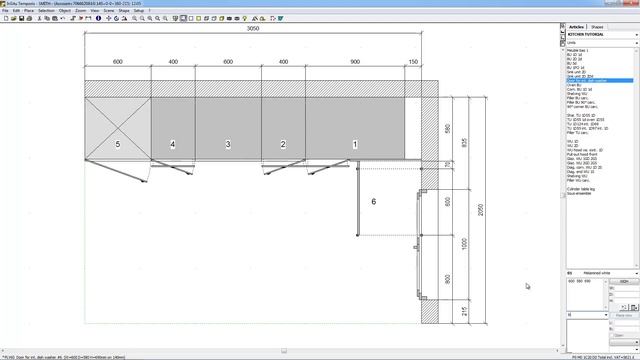Open a file with the folder icon
The height and width of the screenshot is (360, 640).
pyautogui.click(x=13, y=18)
